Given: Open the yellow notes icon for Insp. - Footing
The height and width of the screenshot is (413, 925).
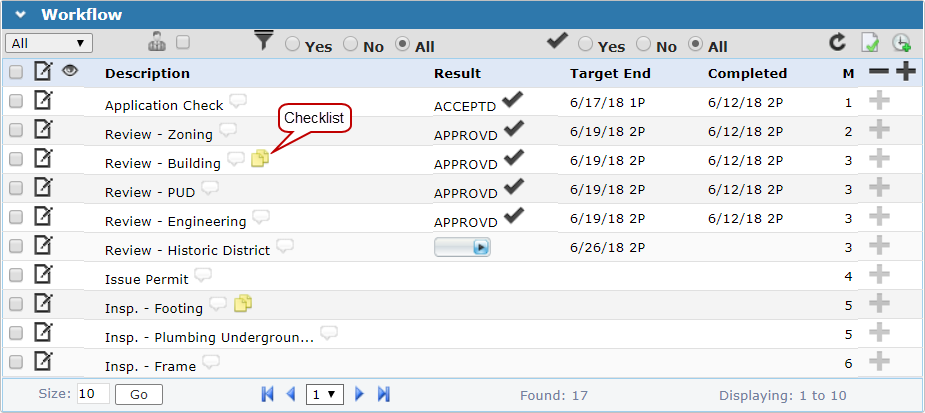Looking at the screenshot, I should coord(243,304).
